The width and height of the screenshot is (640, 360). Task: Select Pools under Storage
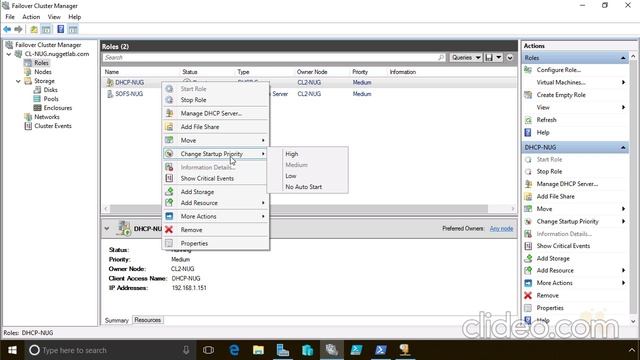click(51, 99)
